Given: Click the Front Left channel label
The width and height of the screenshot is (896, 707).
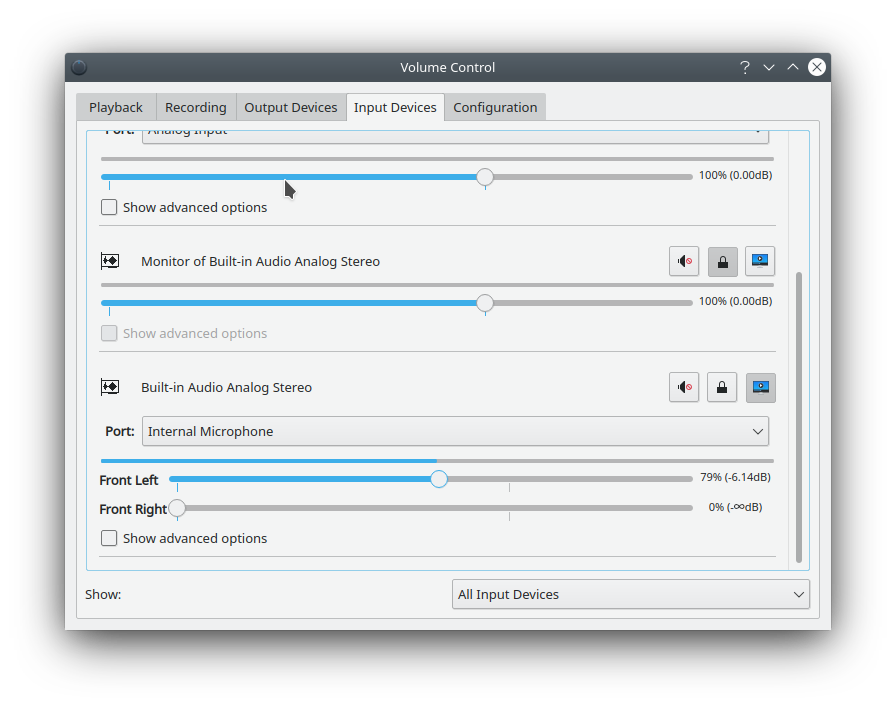Looking at the screenshot, I should click(x=129, y=480).
